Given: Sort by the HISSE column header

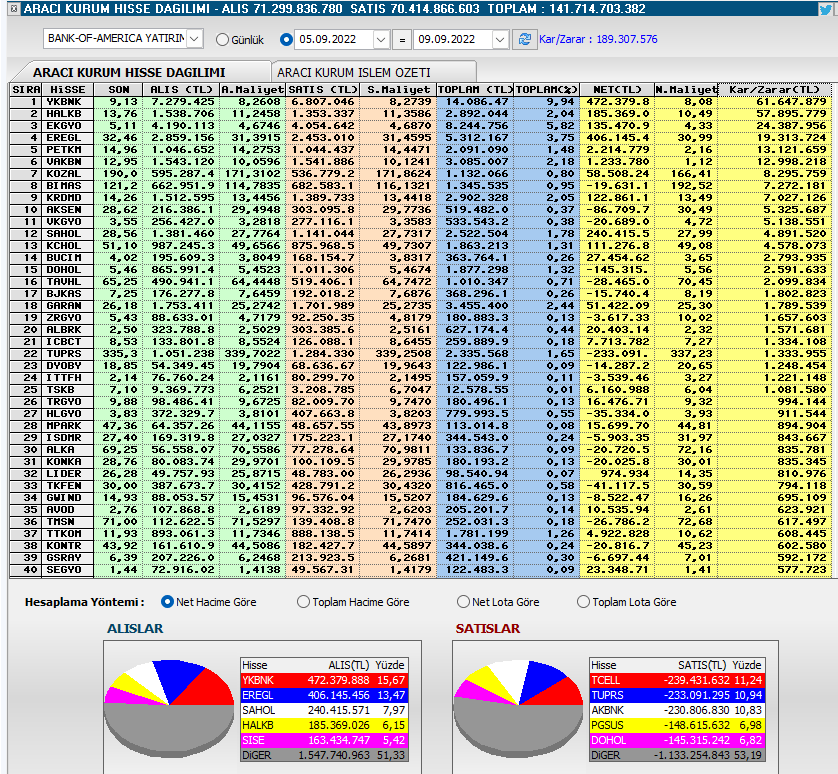Looking at the screenshot, I should point(67,89).
